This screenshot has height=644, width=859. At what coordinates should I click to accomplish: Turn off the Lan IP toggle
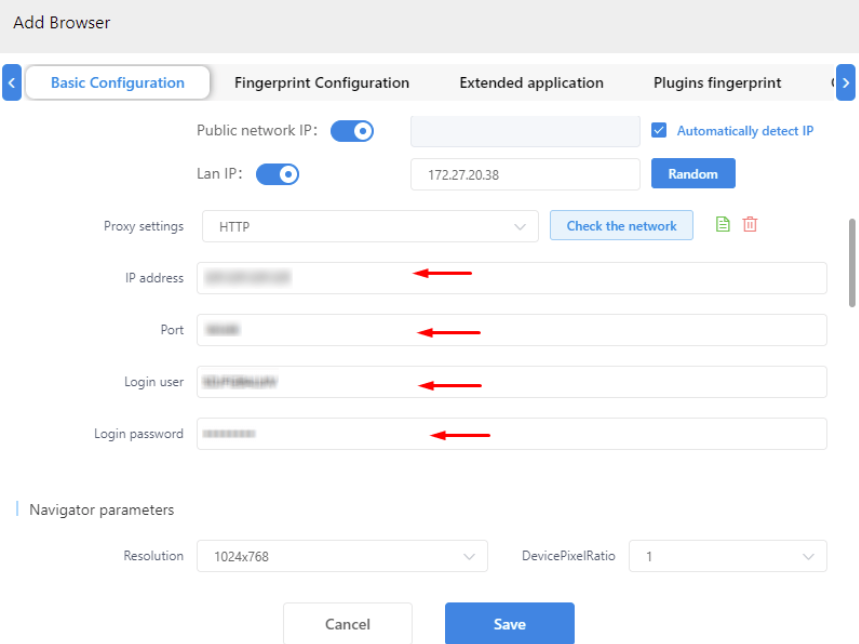pos(277,173)
